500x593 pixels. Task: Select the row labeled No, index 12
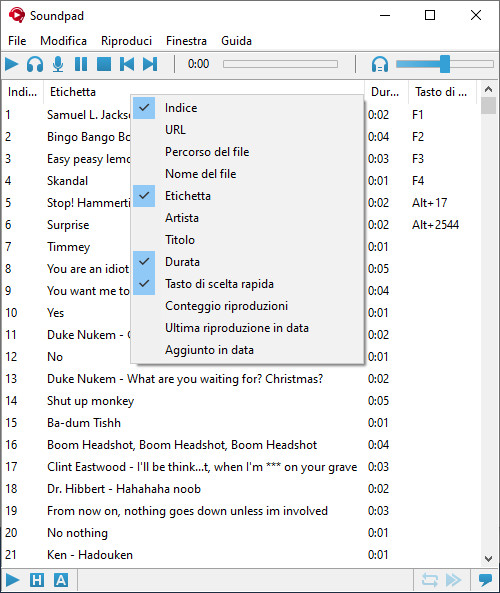pos(241,357)
